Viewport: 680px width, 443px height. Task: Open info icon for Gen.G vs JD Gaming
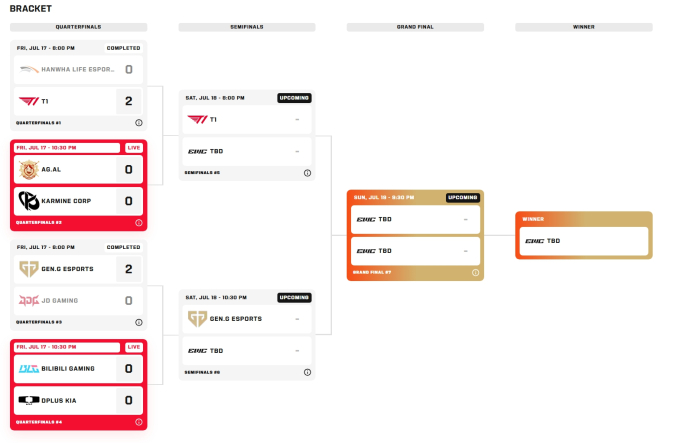click(x=139, y=322)
